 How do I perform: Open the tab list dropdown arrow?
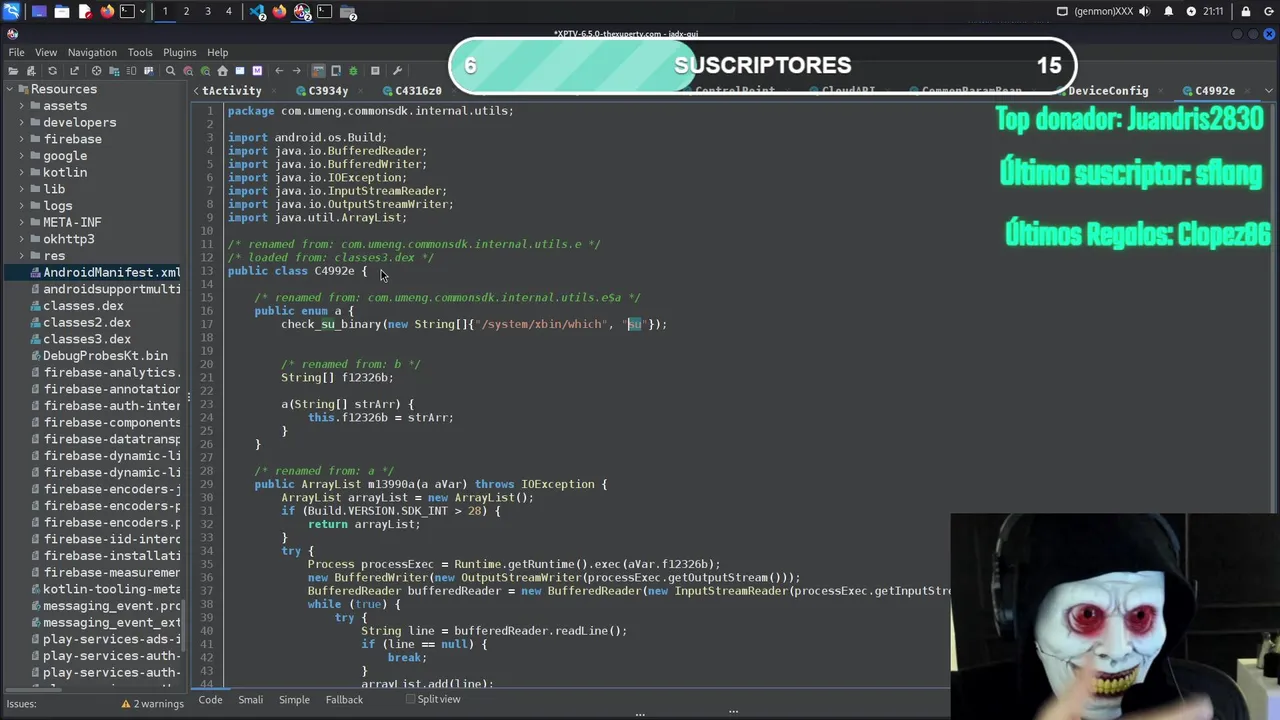point(1269,90)
